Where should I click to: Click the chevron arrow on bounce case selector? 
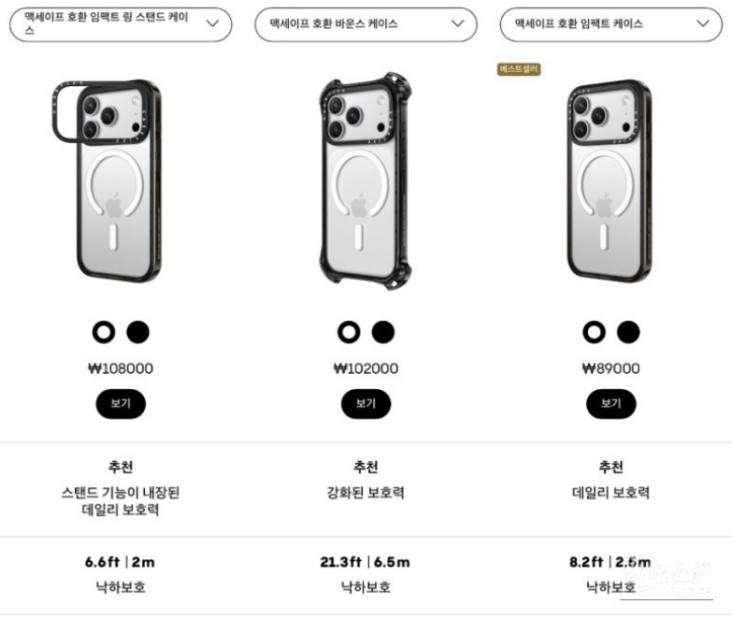[458, 23]
